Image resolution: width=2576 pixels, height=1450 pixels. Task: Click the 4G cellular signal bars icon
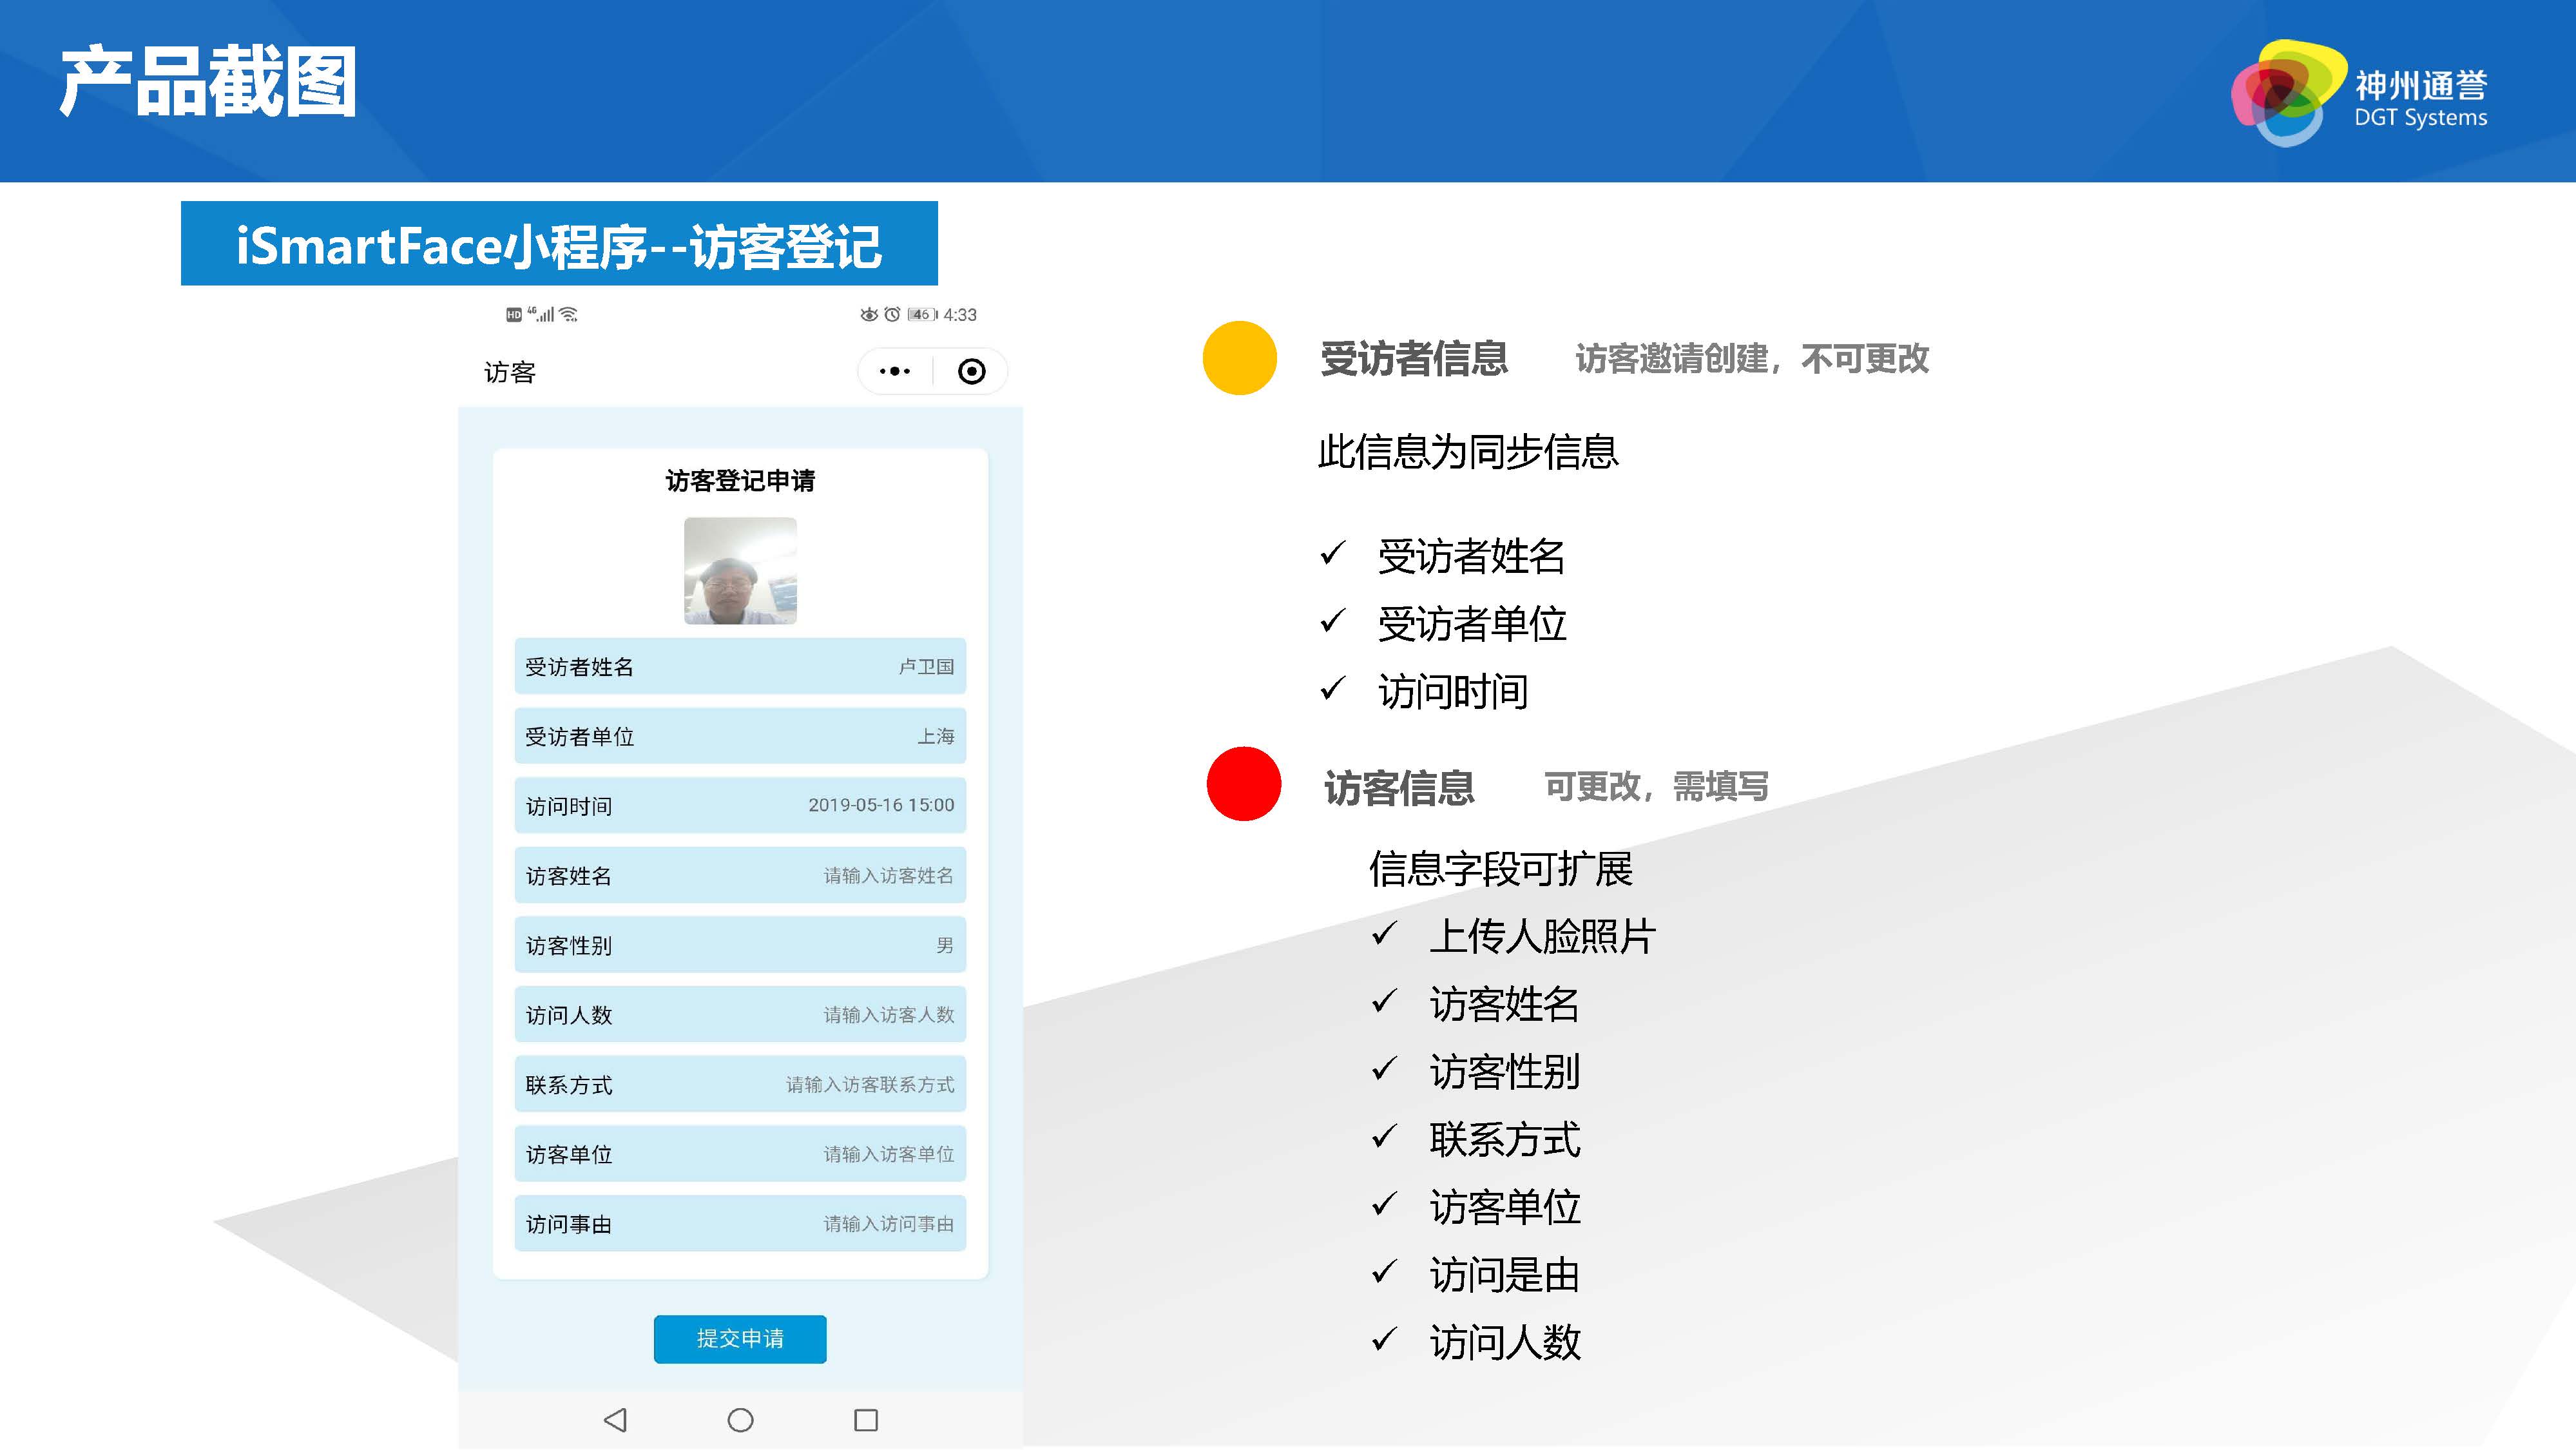[541, 314]
